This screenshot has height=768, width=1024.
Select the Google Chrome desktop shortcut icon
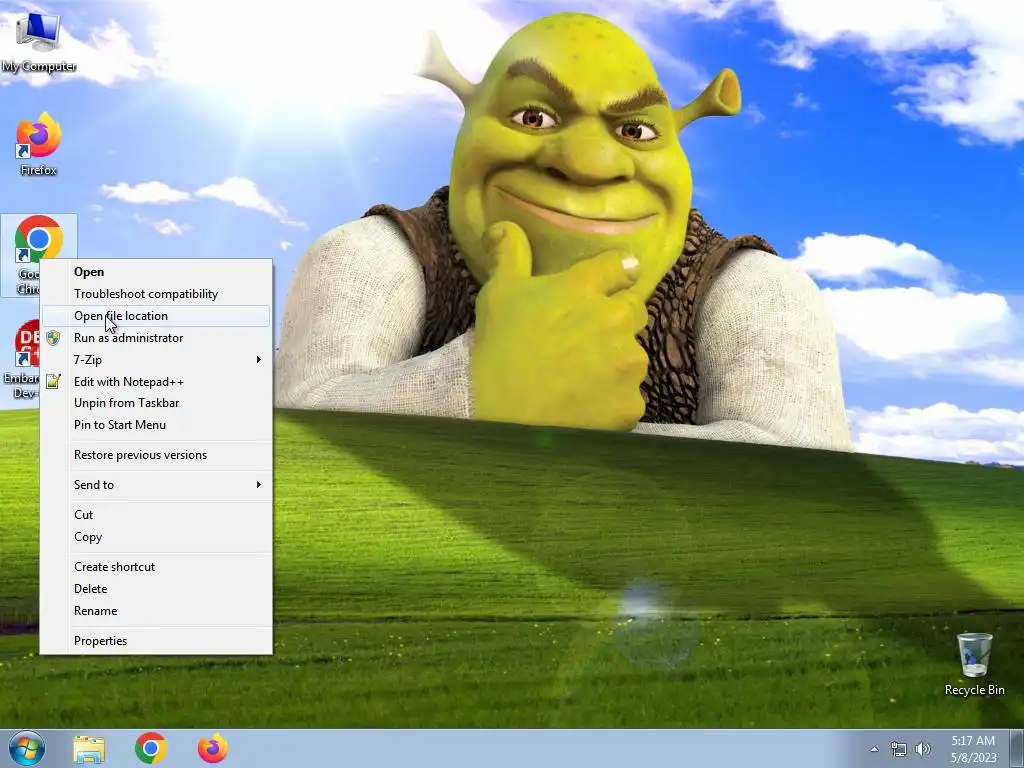(x=39, y=238)
